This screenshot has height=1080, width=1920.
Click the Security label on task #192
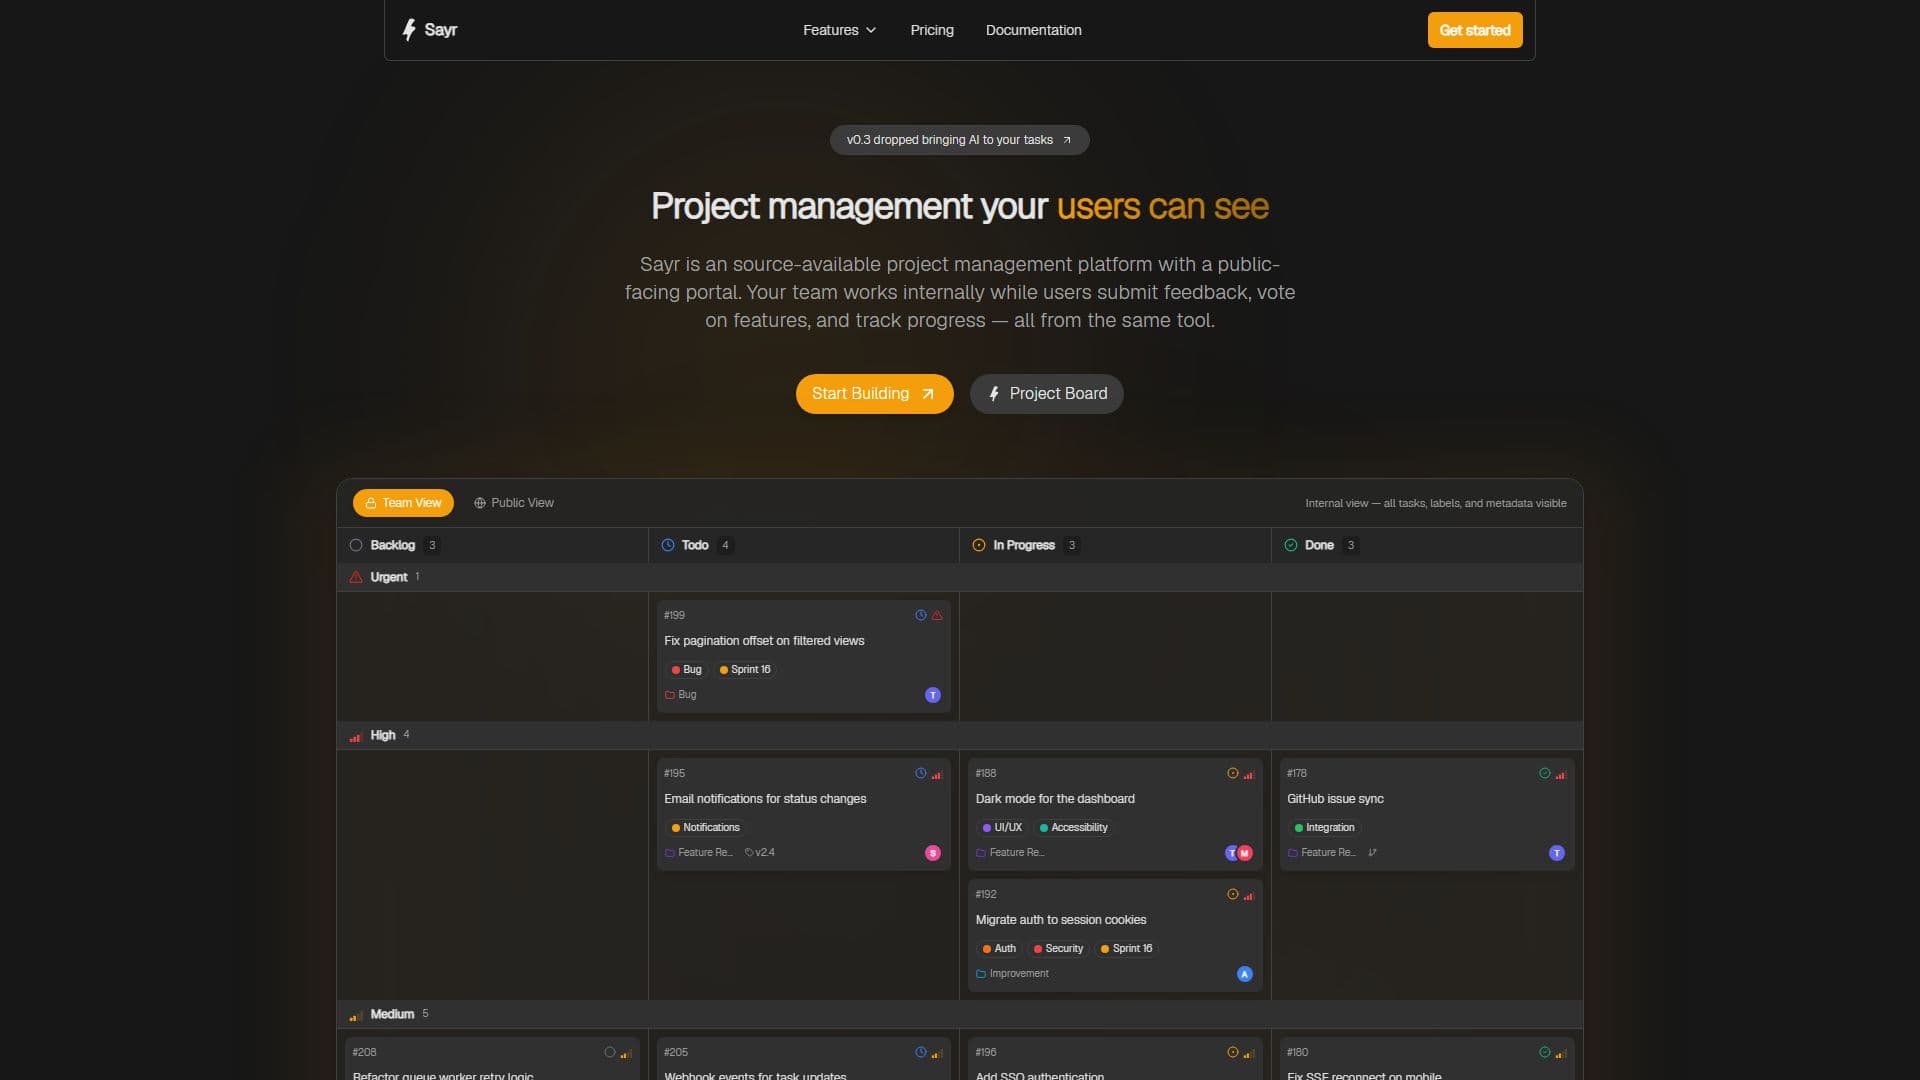pos(1058,949)
